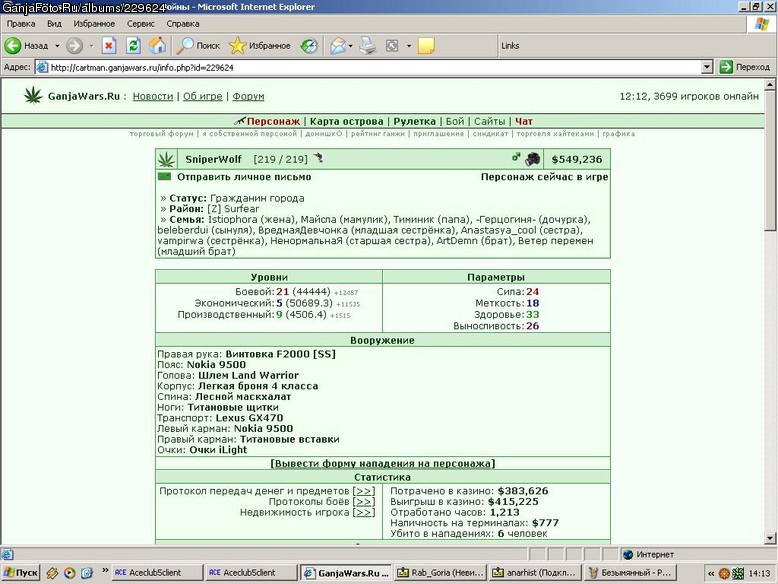Click page scrollbar down arrow
The width and height of the screenshot is (778, 584).
[x=770, y=538]
